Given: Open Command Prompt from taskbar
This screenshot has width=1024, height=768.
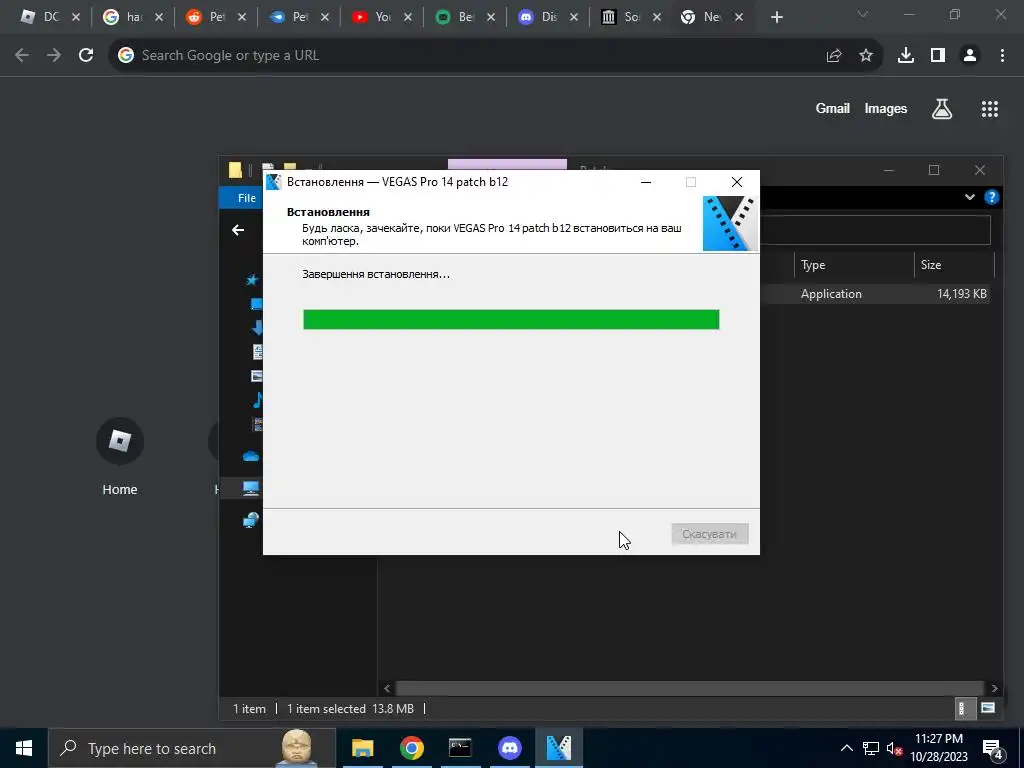Looking at the screenshot, I should (460, 748).
